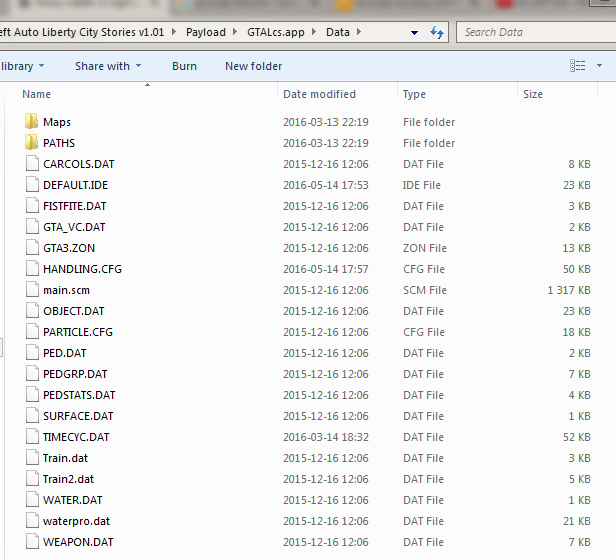This screenshot has height=560, width=616.
Task: Sort files by Type column
Action: pyautogui.click(x=414, y=94)
